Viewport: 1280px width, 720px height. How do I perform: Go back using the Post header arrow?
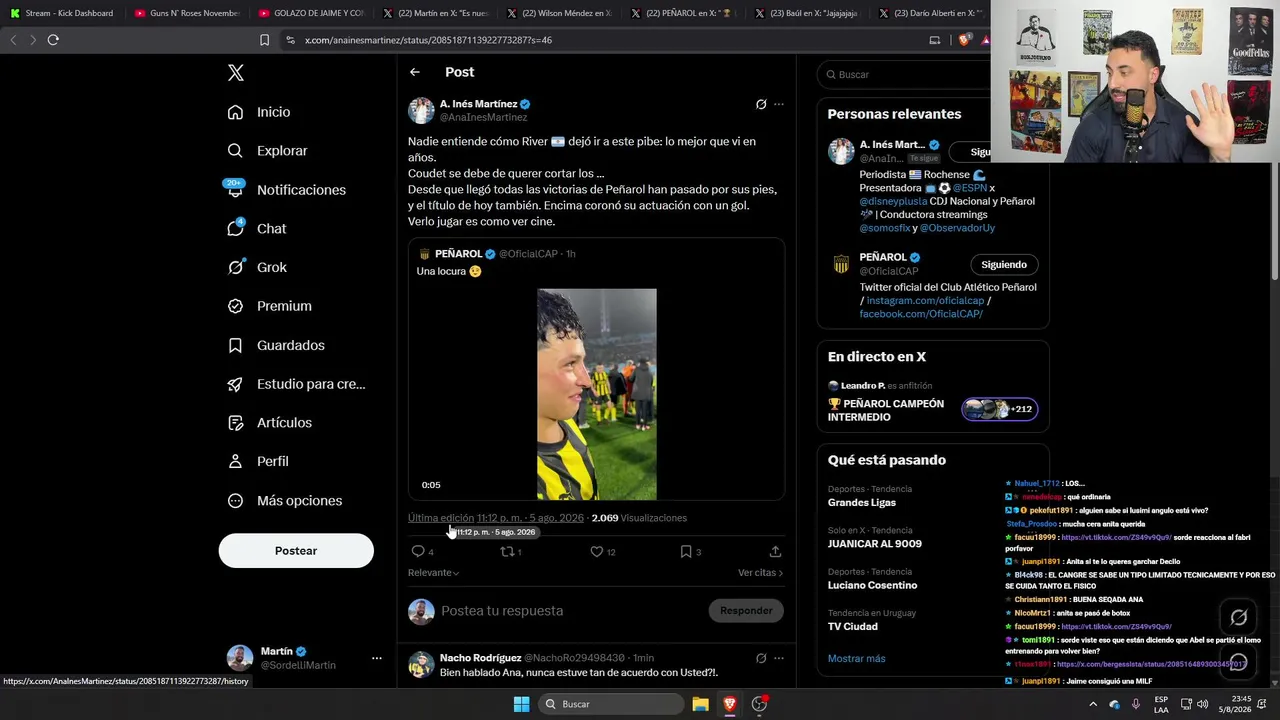(x=415, y=72)
